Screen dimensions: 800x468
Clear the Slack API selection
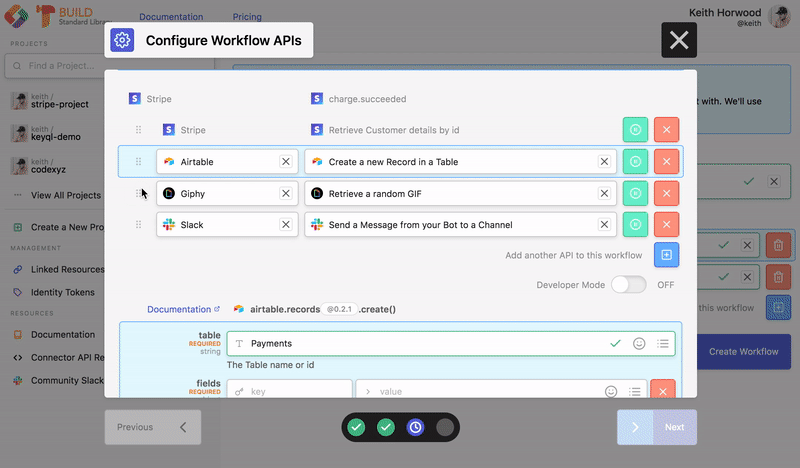click(286, 225)
